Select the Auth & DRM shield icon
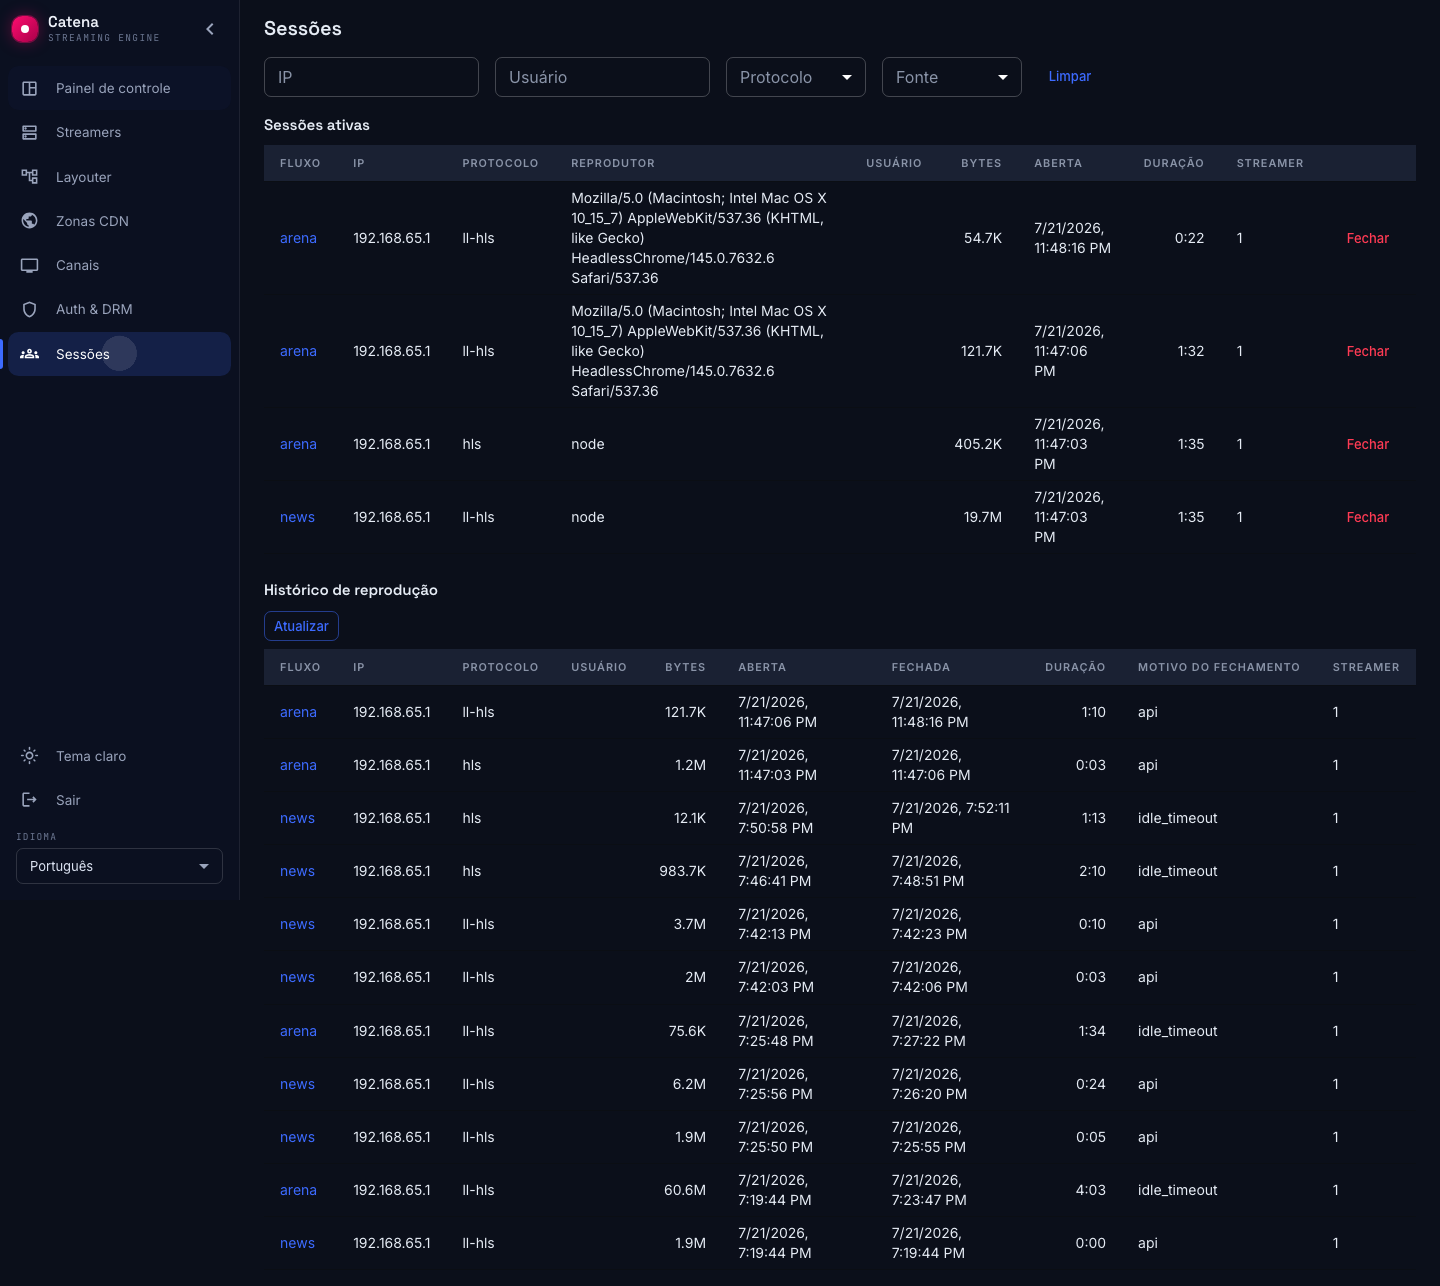 click(30, 309)
